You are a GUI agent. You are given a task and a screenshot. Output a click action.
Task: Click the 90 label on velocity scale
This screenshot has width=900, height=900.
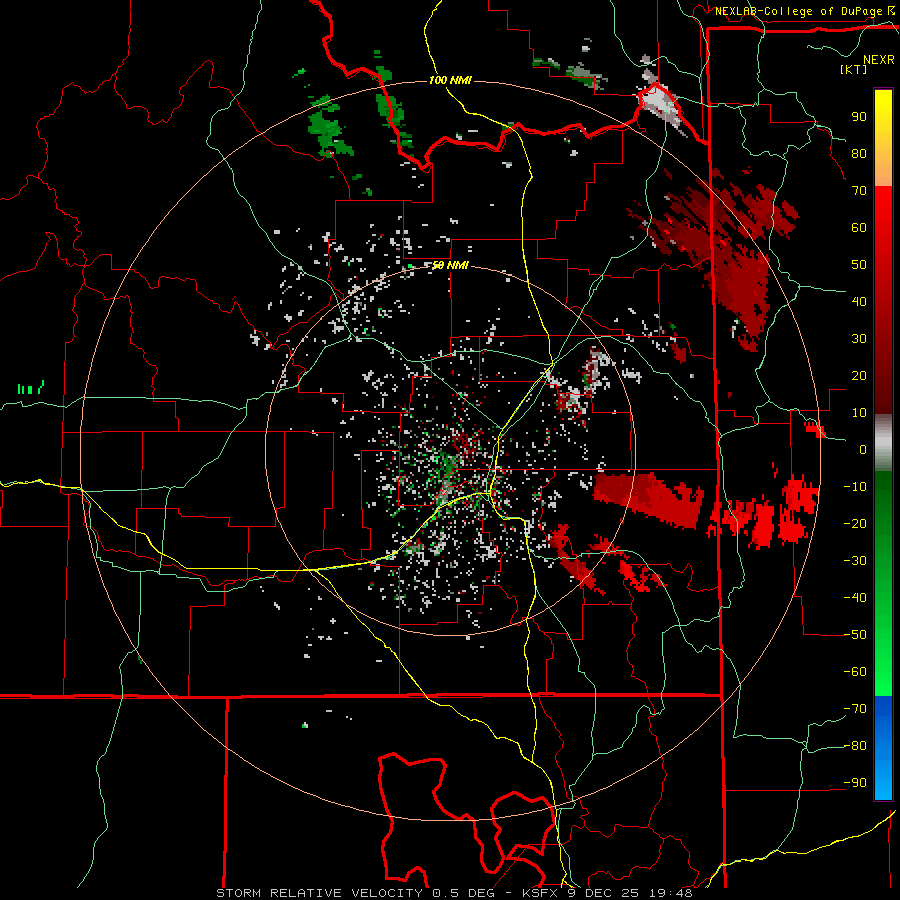[859, 117]
